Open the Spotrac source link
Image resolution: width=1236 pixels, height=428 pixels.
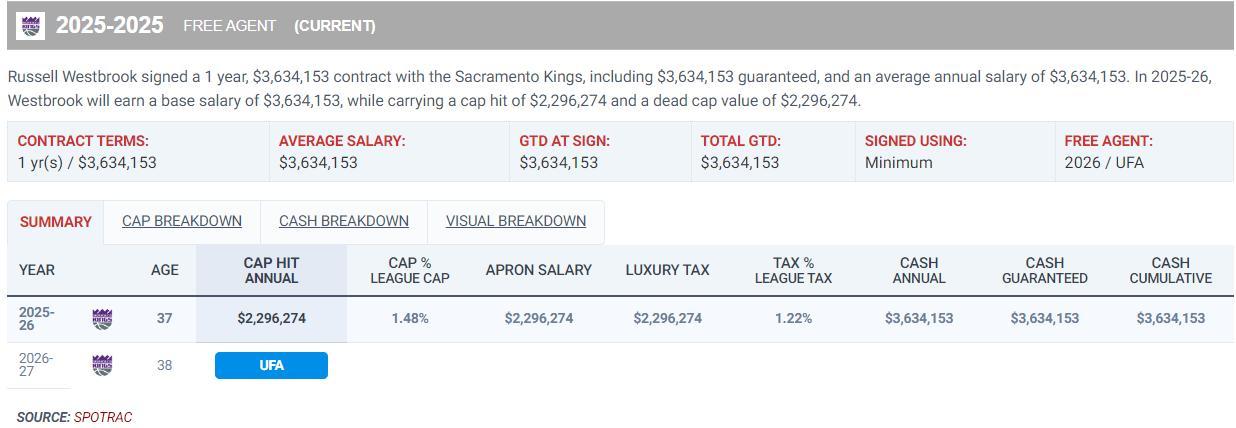coord(103,417)
